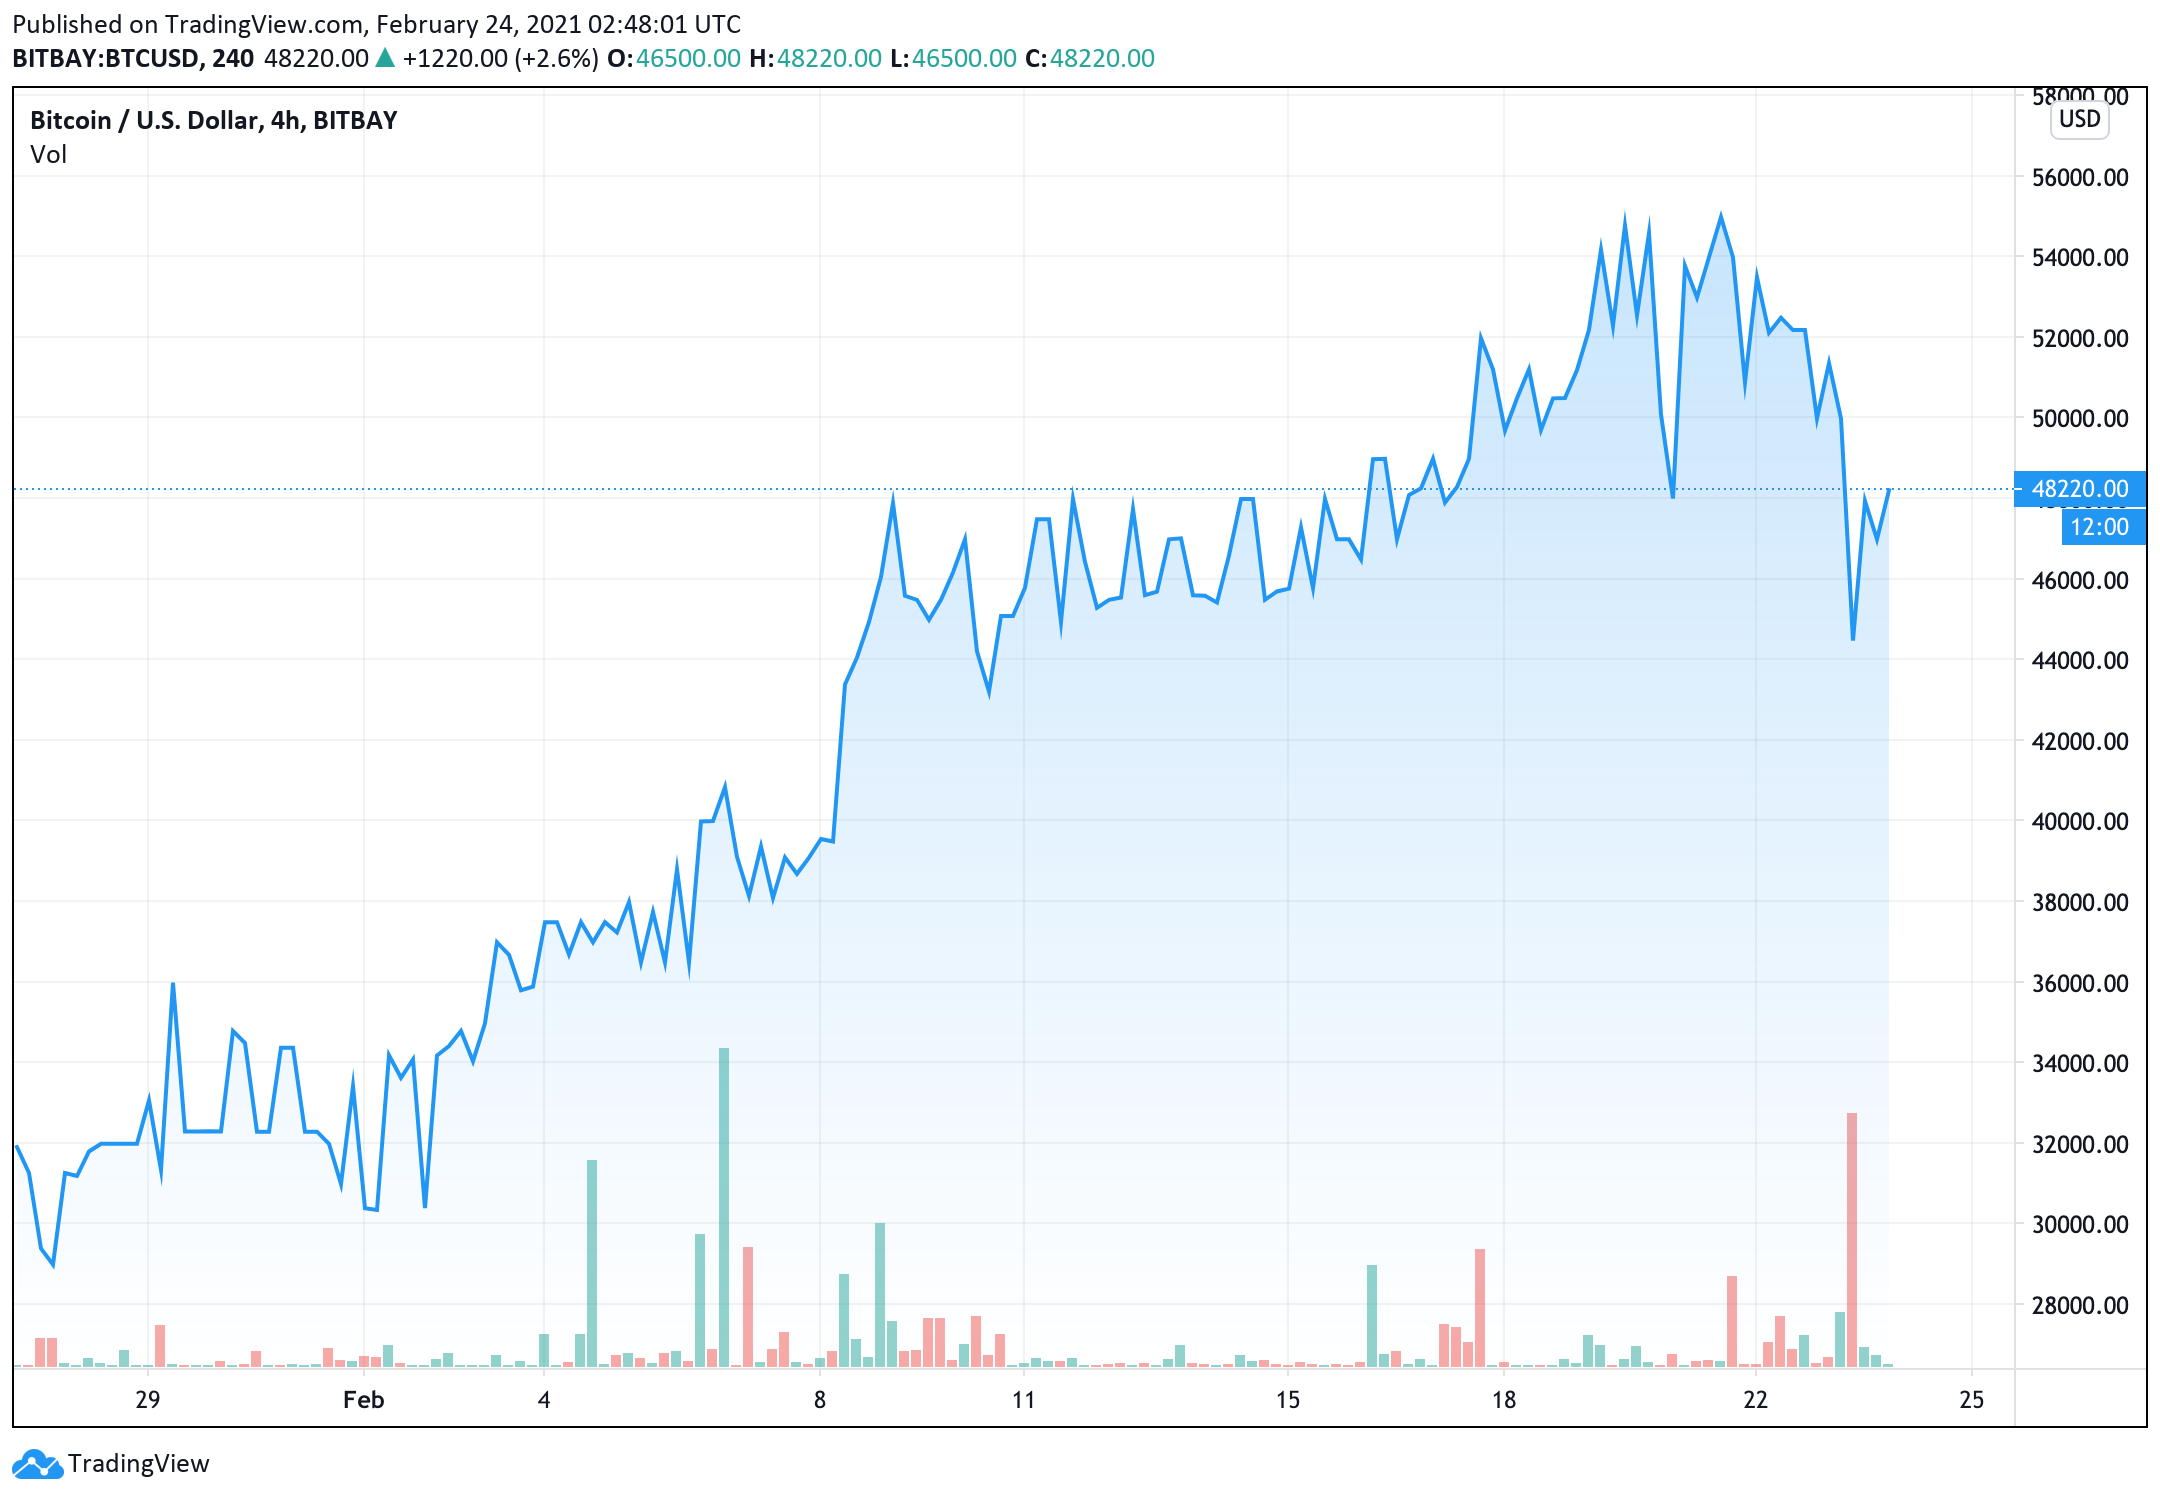Screen dimensions: 2160x1500
Task: Click the 12:00 countdown label
Action: point(2103,527)
